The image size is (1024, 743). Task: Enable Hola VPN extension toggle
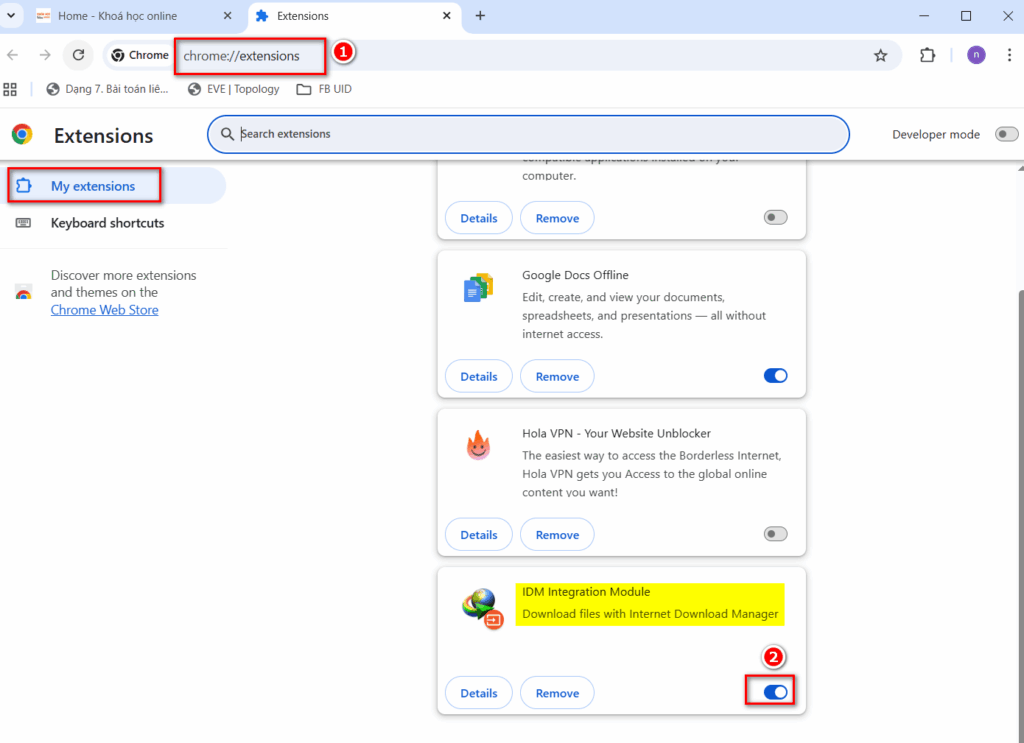pos(775,534)
